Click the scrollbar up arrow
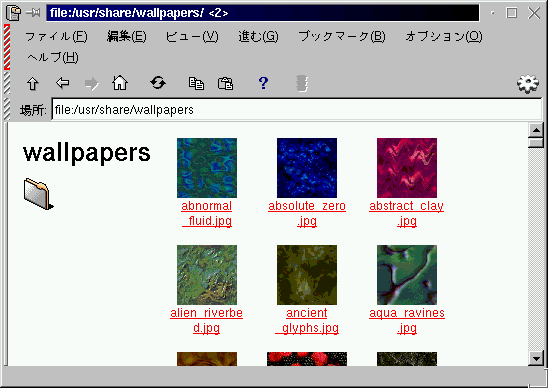 (536, 130)
